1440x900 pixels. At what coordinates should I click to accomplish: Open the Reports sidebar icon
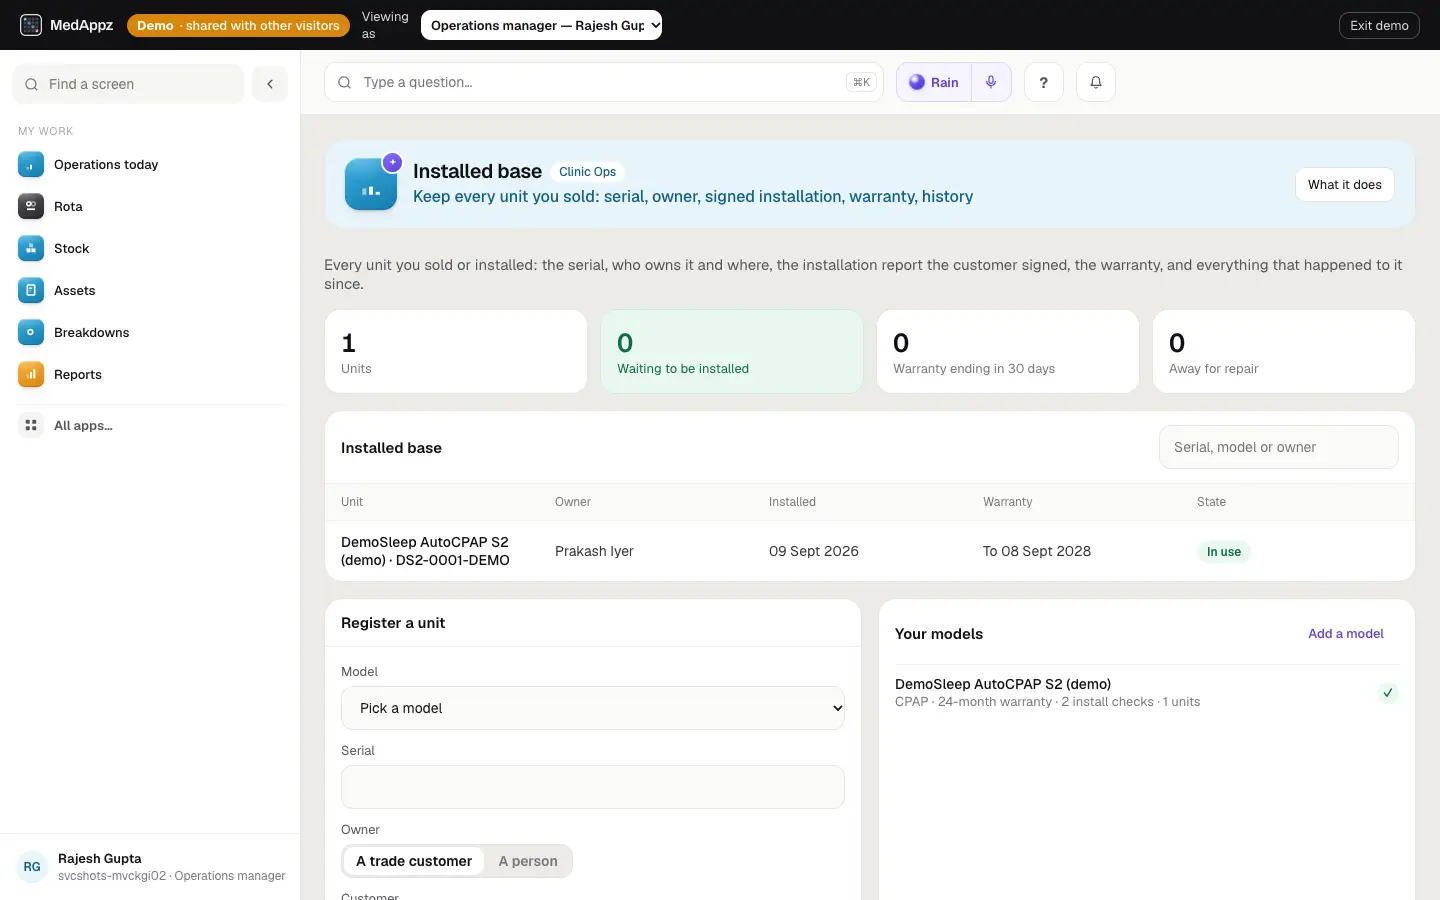(31, 375)
